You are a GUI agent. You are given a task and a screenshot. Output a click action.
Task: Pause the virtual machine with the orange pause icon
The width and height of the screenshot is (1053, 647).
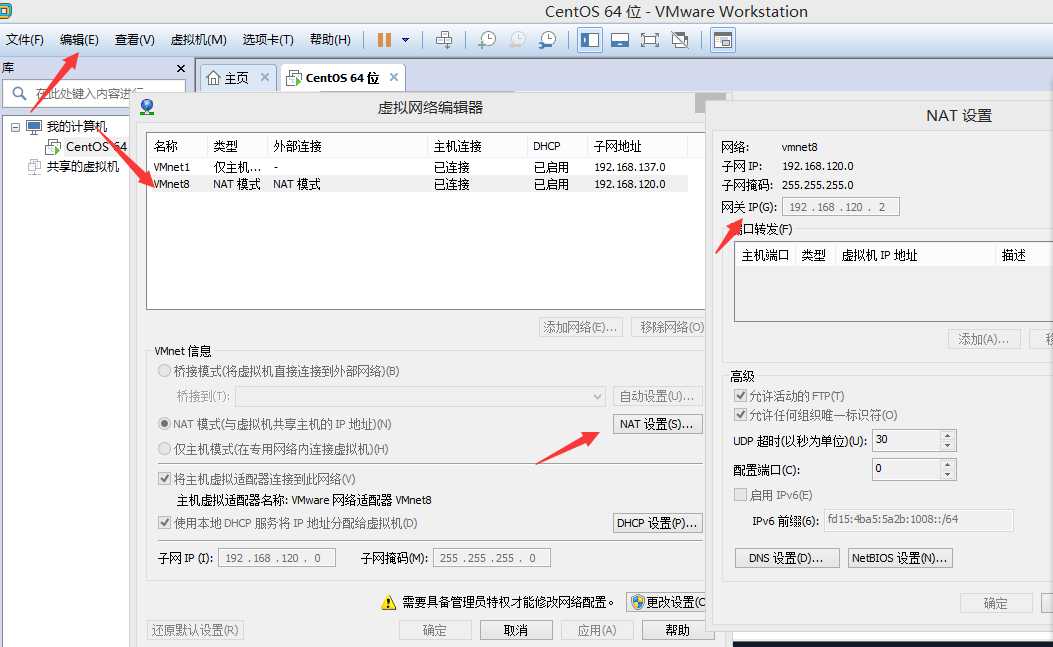(x=384, y=40)
